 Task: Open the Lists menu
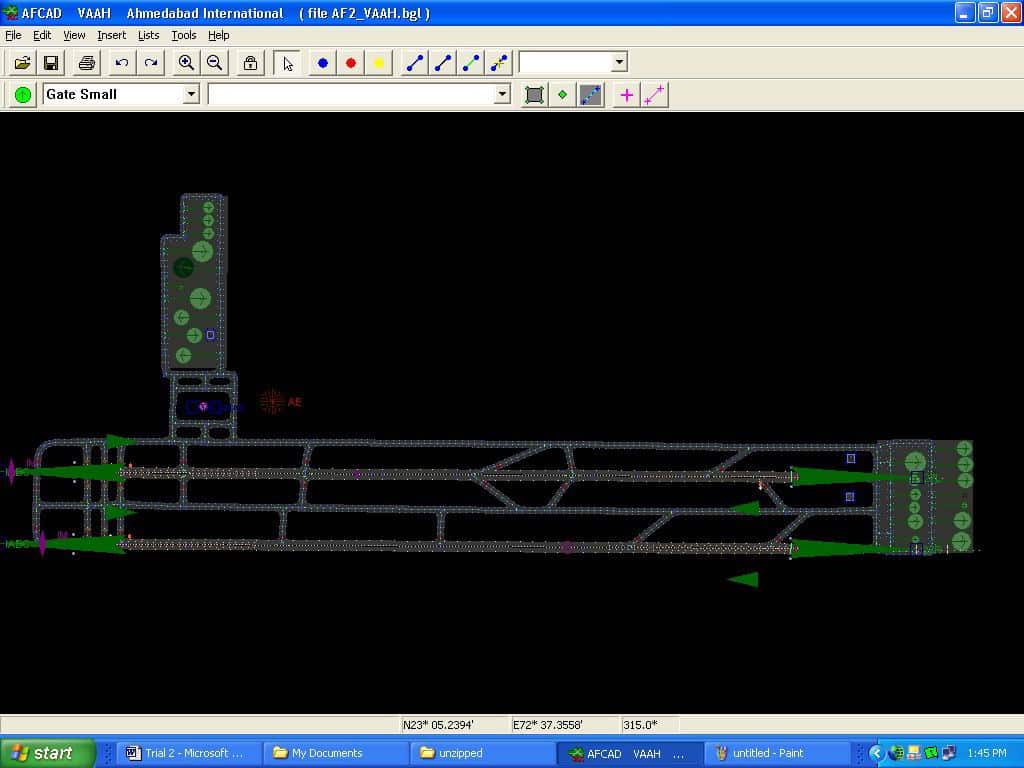coord(148,35)
